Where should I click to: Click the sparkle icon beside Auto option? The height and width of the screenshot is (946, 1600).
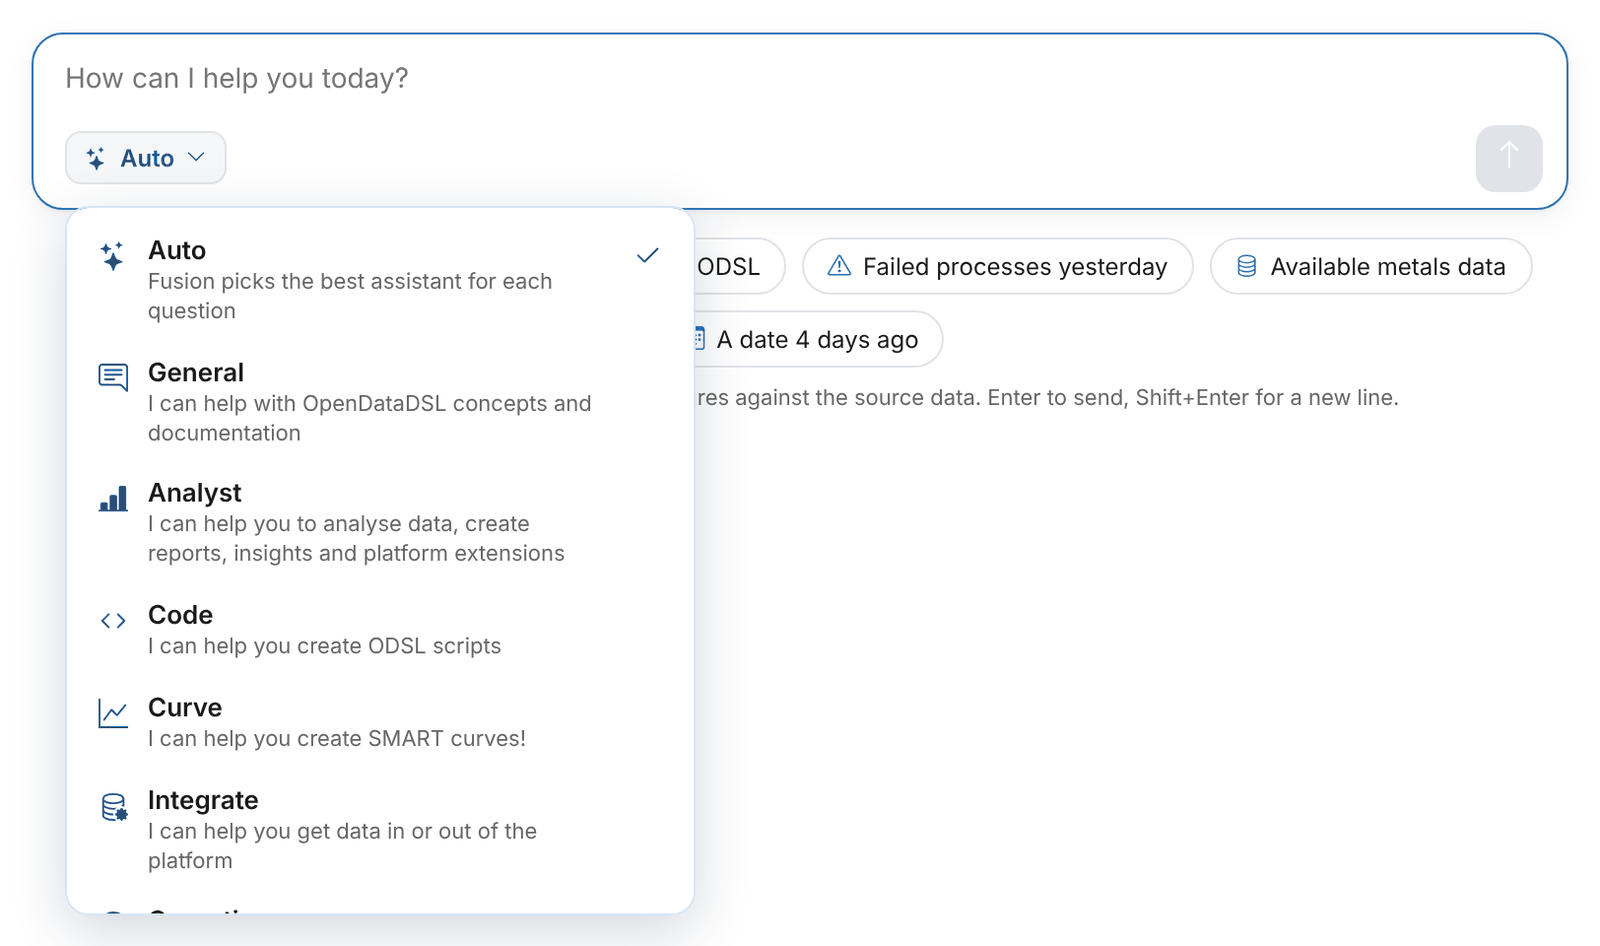[112, 256]
